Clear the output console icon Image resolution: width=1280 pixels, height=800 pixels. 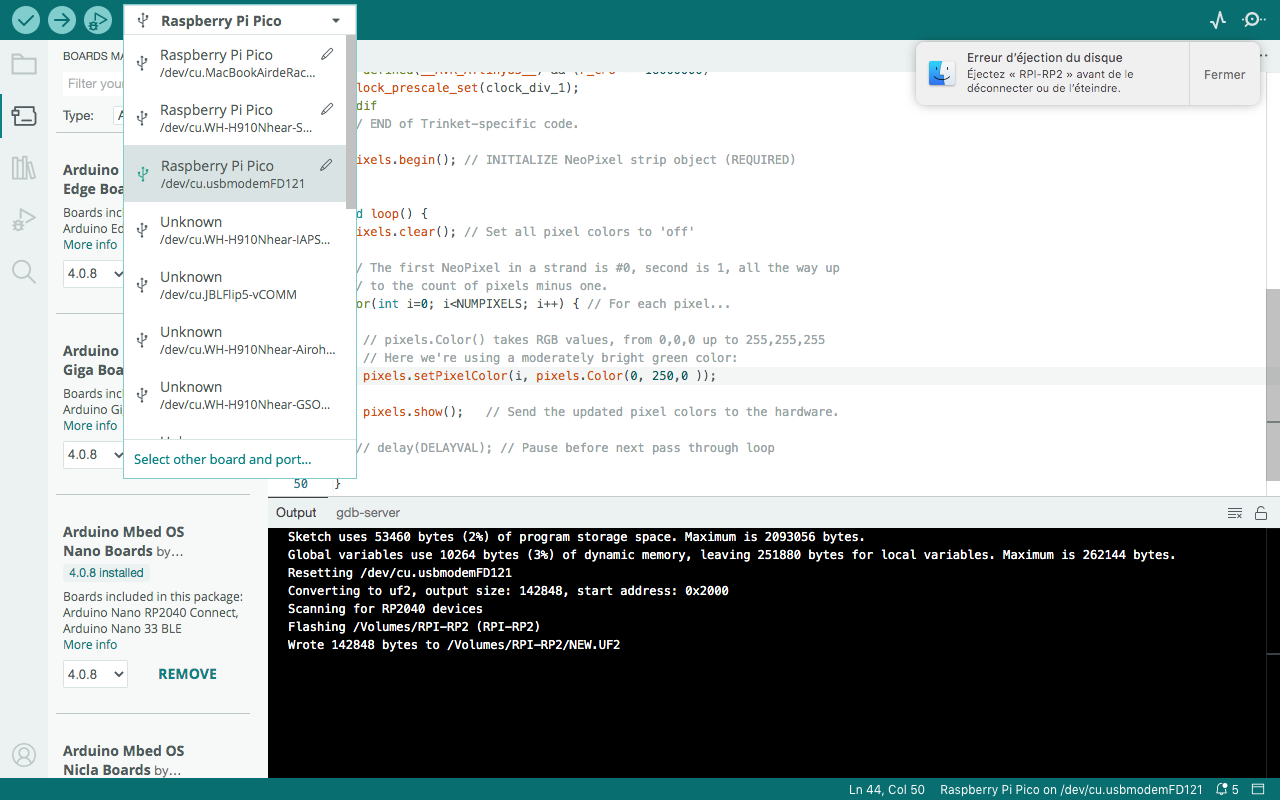pos(1235,513)
